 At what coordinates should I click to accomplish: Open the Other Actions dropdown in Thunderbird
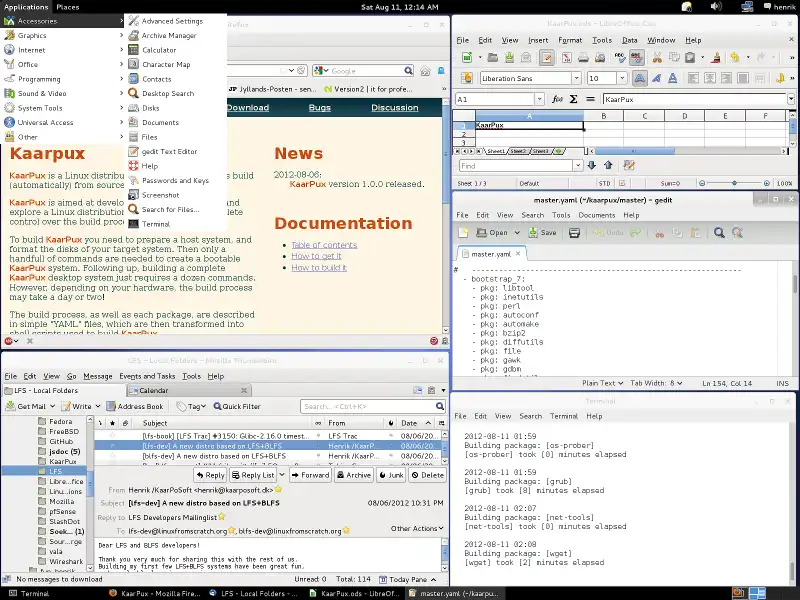point(417,529)
